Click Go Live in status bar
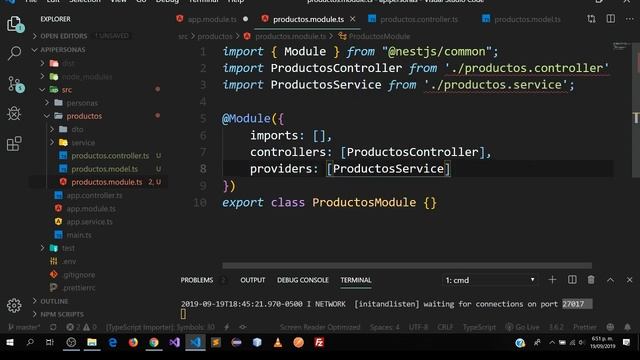This screenshot has height=360, width=640. [522, 327]
